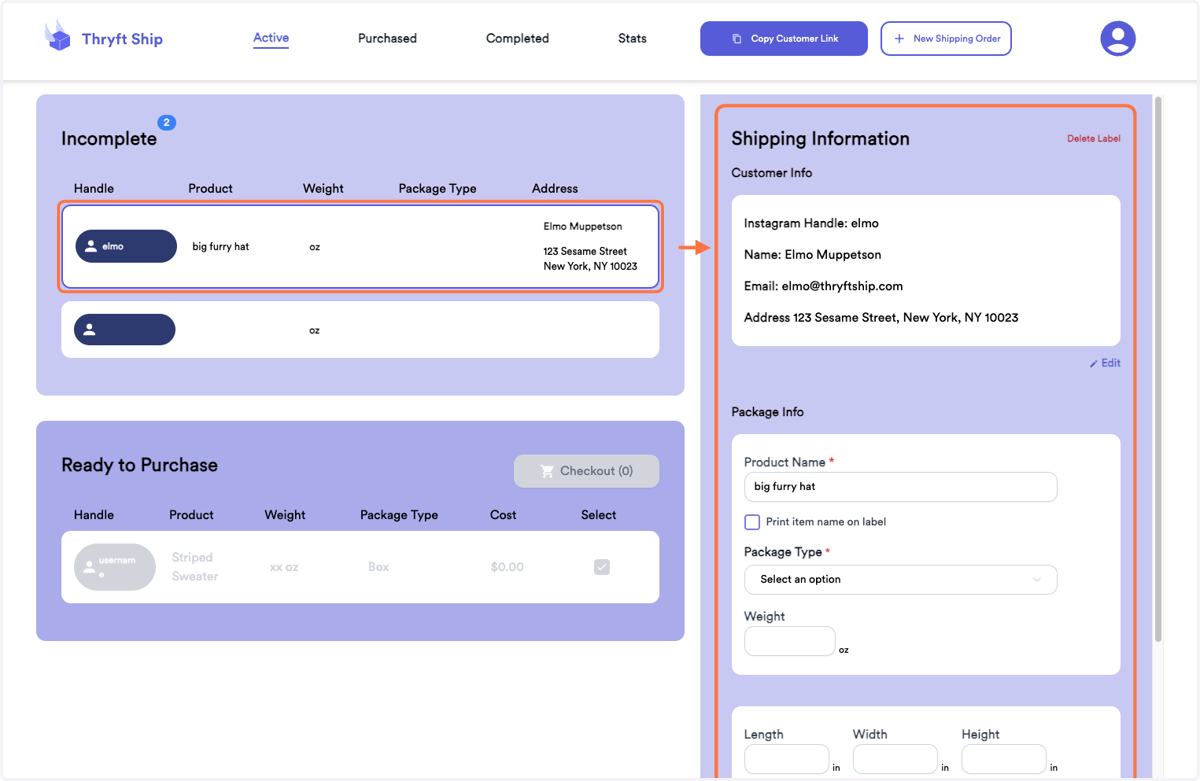
Task: Click the Ready to Purchase heading
Action: point(139,465)
